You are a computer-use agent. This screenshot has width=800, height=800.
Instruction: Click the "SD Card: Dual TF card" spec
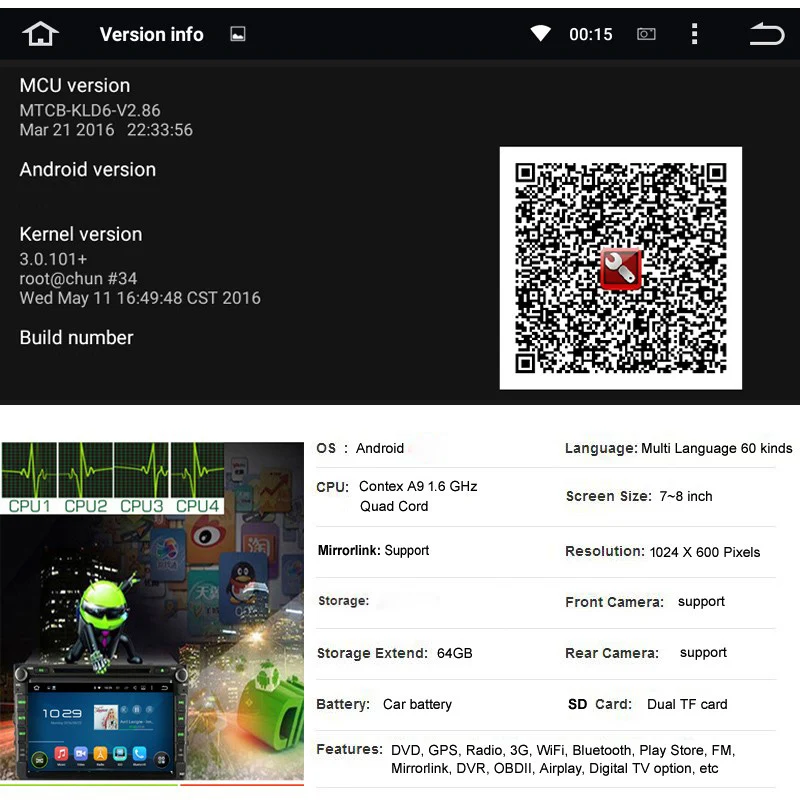pos(647,704)
